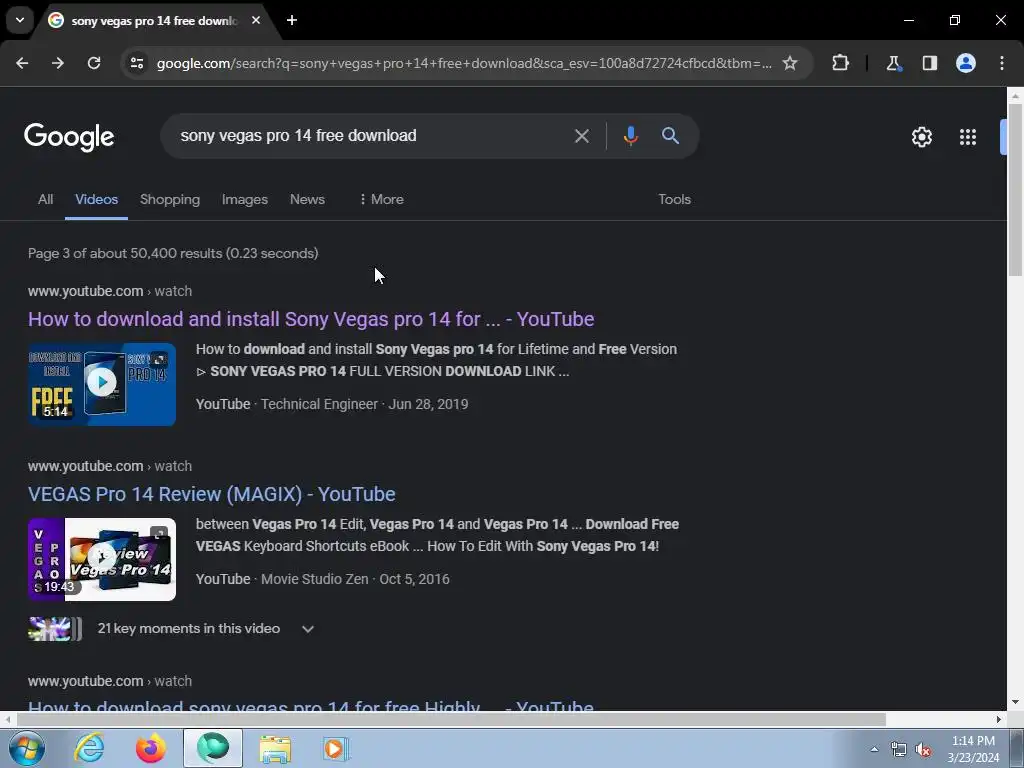Open a new browser tab
Image resolution: width=1024 pixels, height=768 pixels.
[292, 20]
